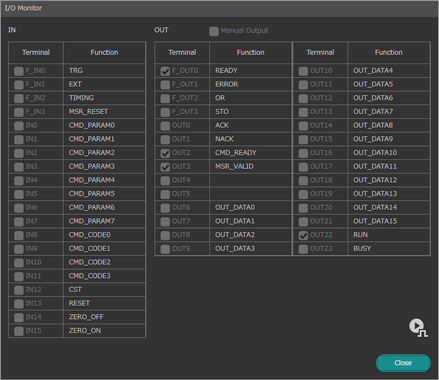Uncheck the OUT3 MSR_VALID checkbox

165,167
